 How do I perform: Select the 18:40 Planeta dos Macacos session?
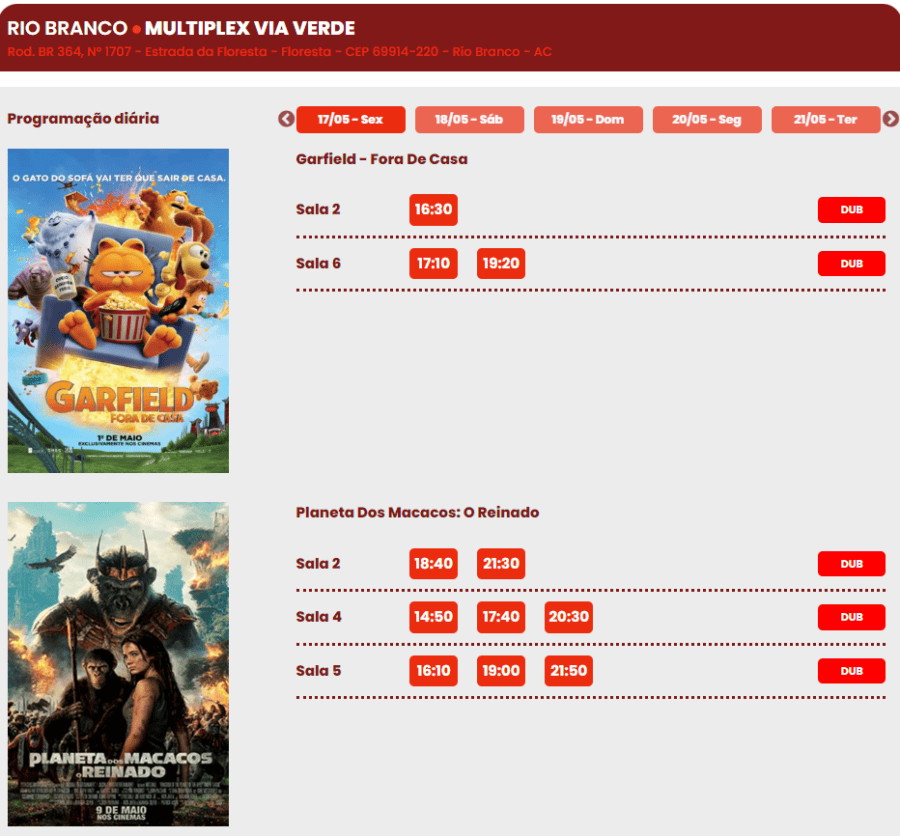[x=433, y=564]
